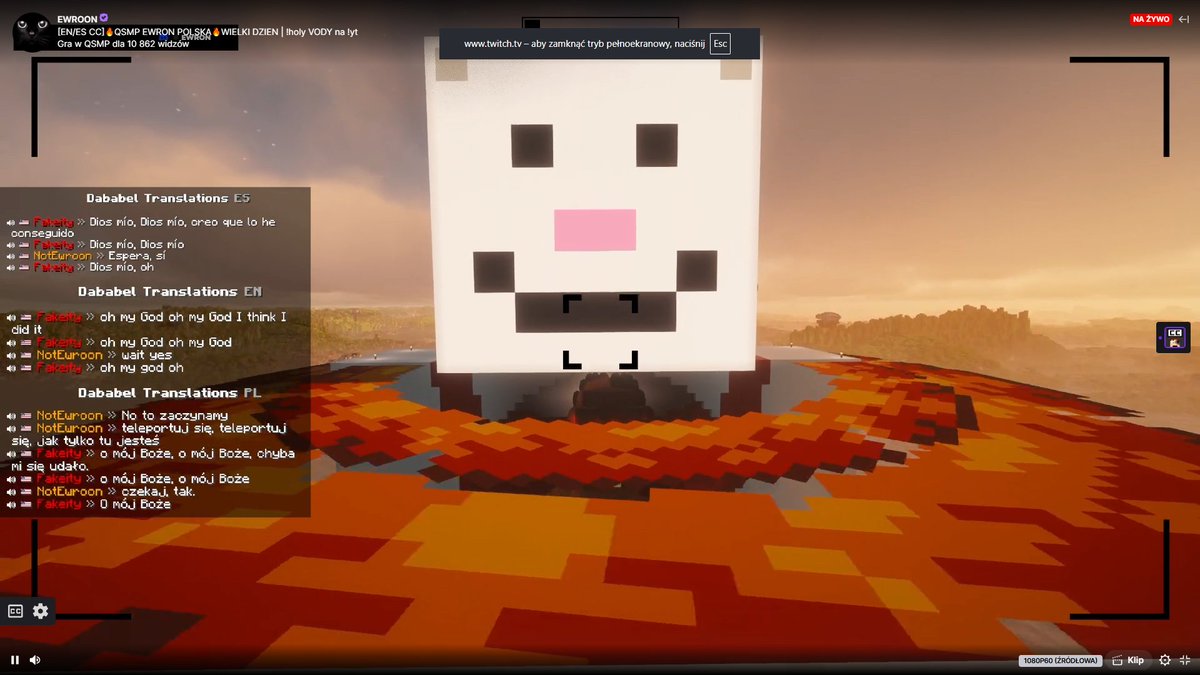Click the Dababel Translations PL heading

click(x=170, y=393)
